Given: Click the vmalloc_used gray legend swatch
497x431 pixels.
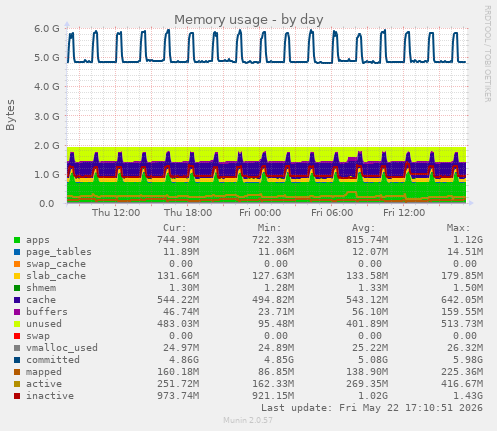Looking at the screenshot, I should [17, 348].
